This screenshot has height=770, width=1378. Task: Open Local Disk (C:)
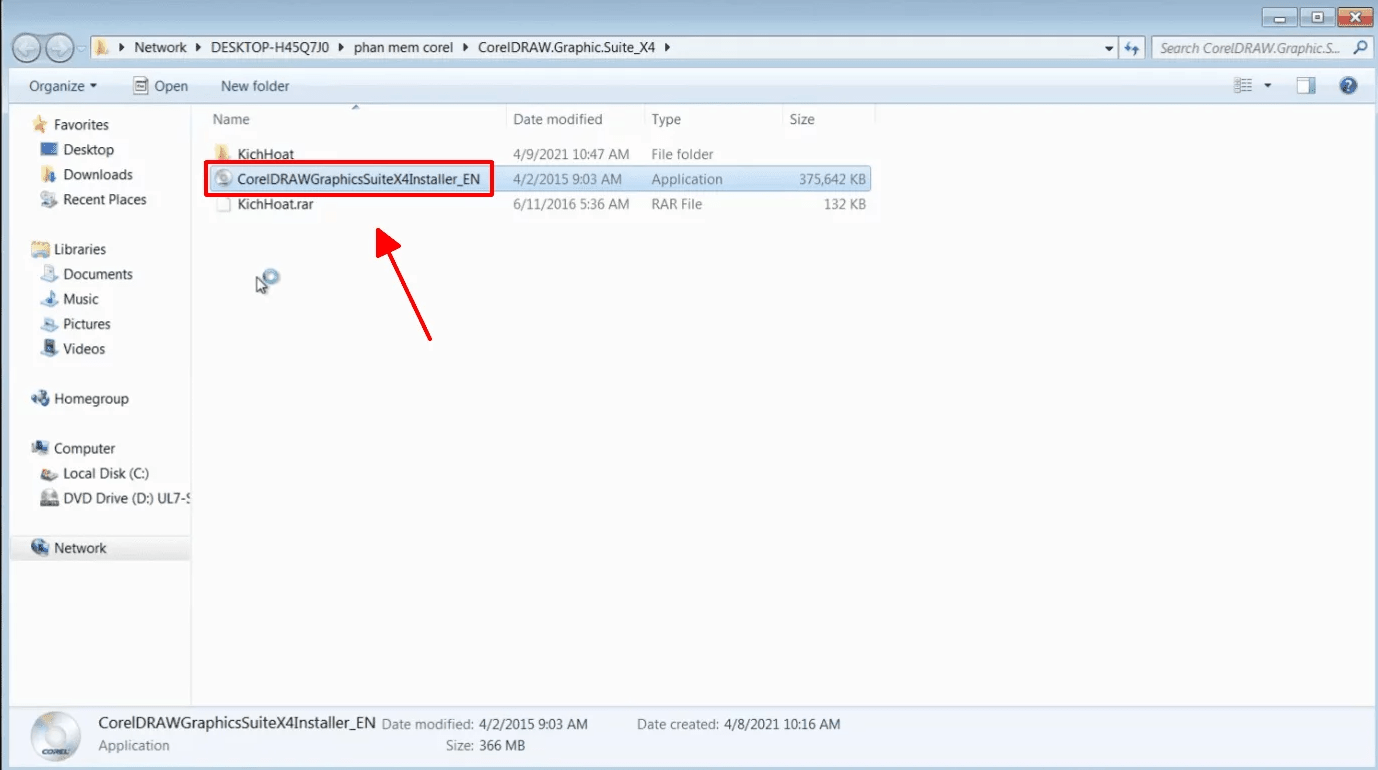[106, 473]
